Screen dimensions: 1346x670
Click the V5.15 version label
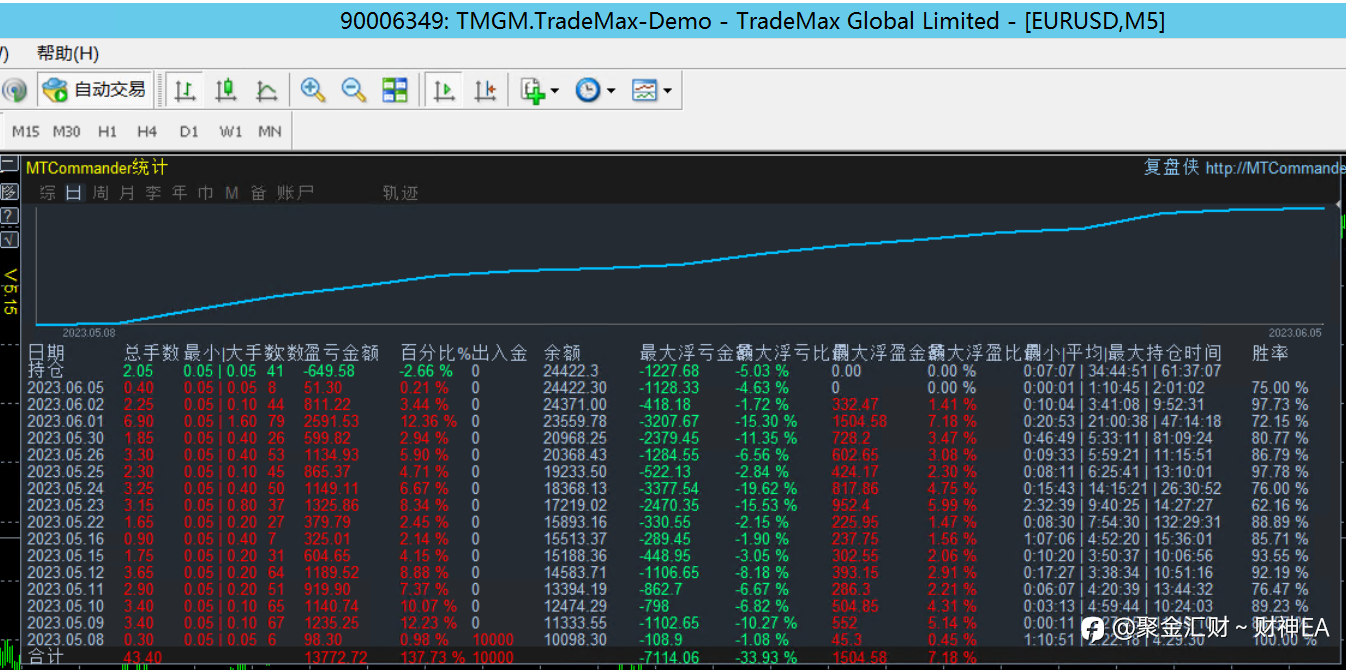click(10, 291)
